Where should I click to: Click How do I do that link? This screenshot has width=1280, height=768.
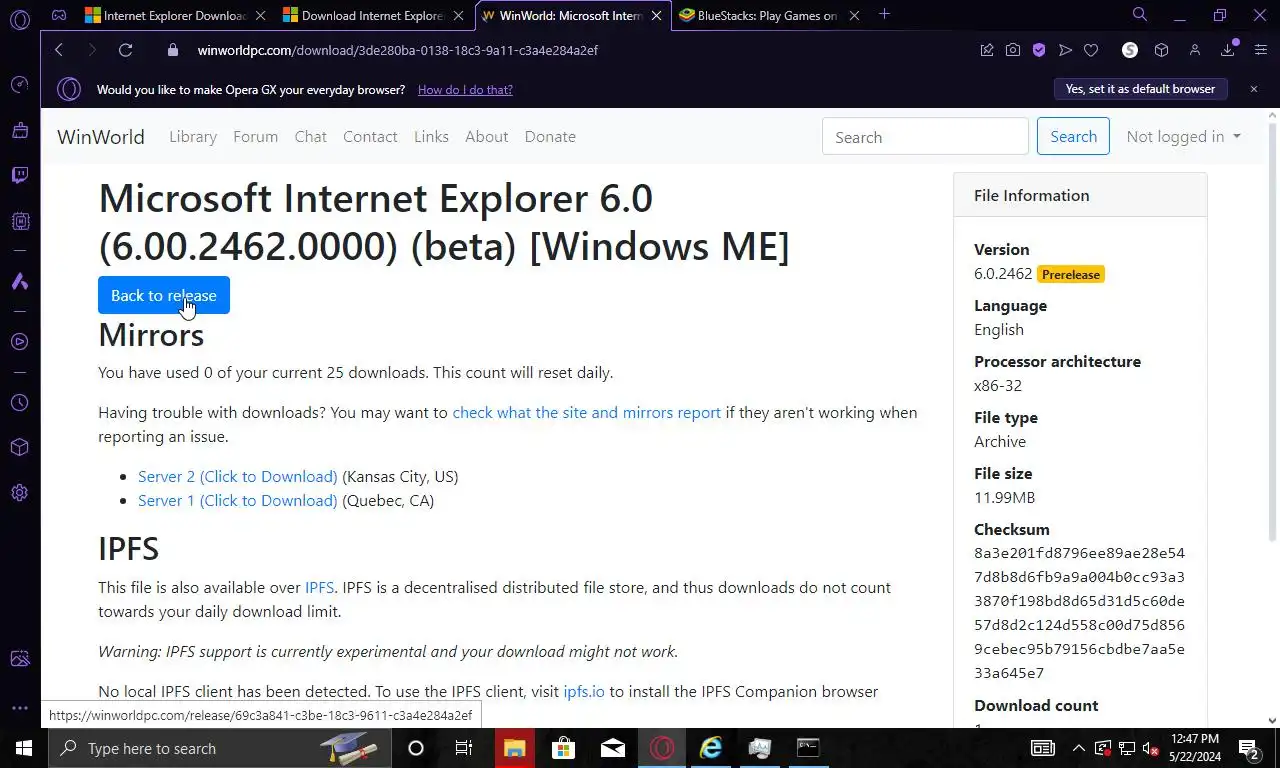(465, 90)
